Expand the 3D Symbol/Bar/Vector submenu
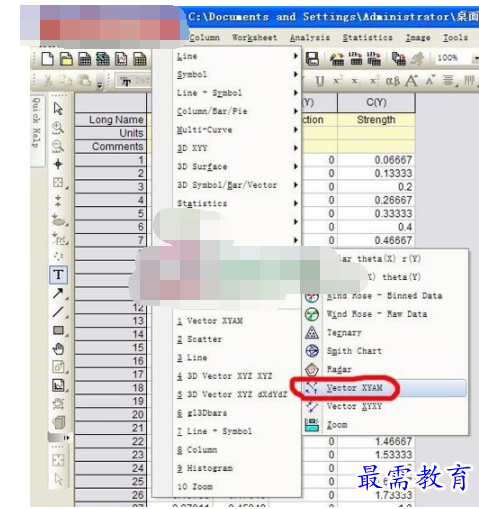Screen dimensions: 479x509 pyautogui.click(x=236, y=185)
